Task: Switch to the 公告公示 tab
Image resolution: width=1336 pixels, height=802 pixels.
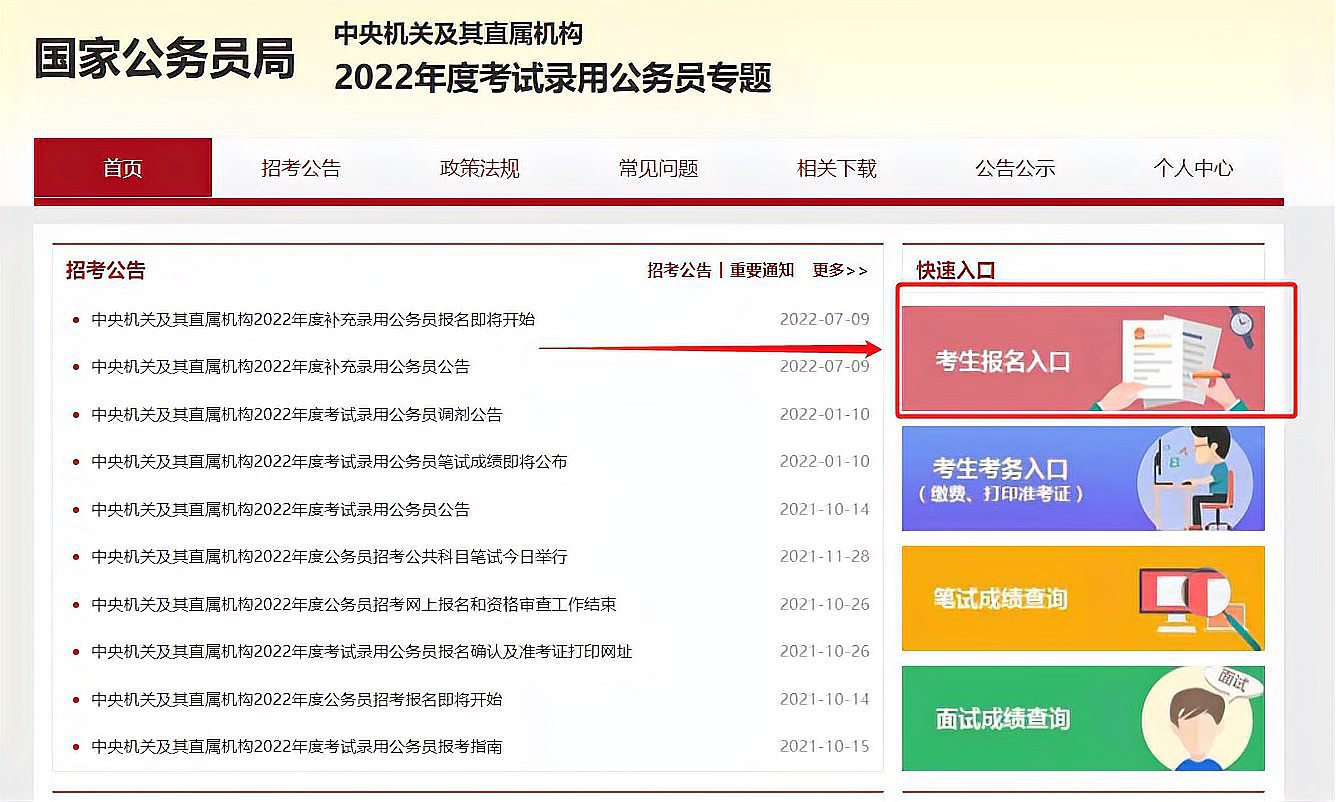Action: (1013, 168)
